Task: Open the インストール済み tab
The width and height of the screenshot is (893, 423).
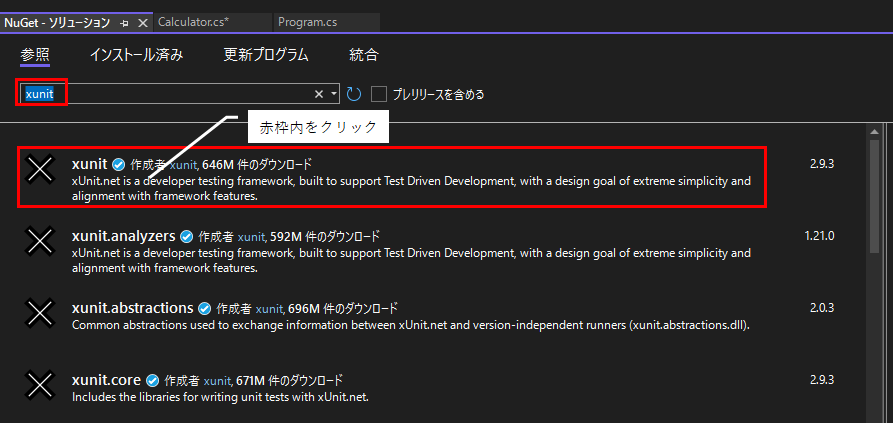Action: coord(137,55)
